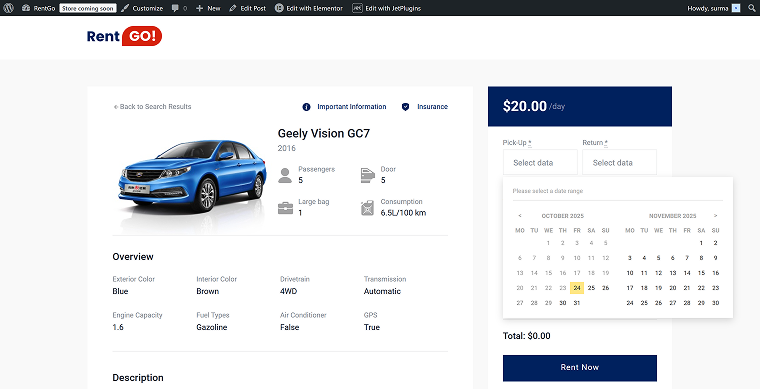The height and width of the screenshot is (389, 760).
Task: Select October 30 in the calendar
Action: click(x=563, y=303)
